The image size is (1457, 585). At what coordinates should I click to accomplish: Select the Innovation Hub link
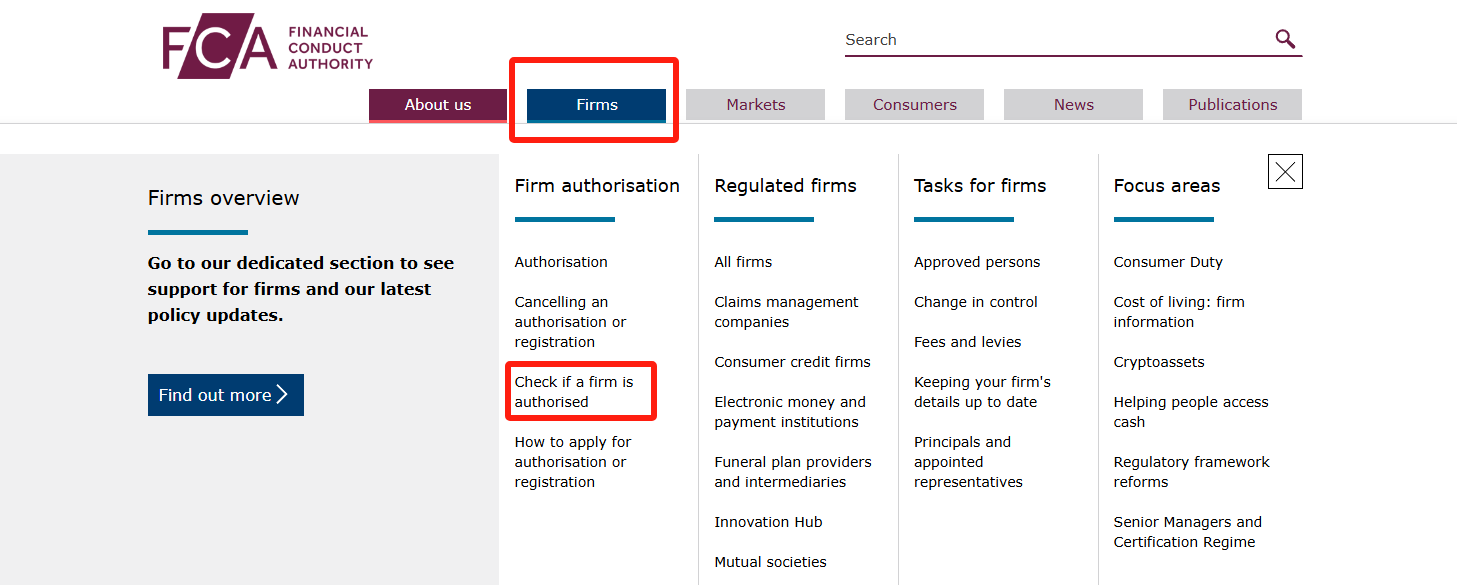768,522
